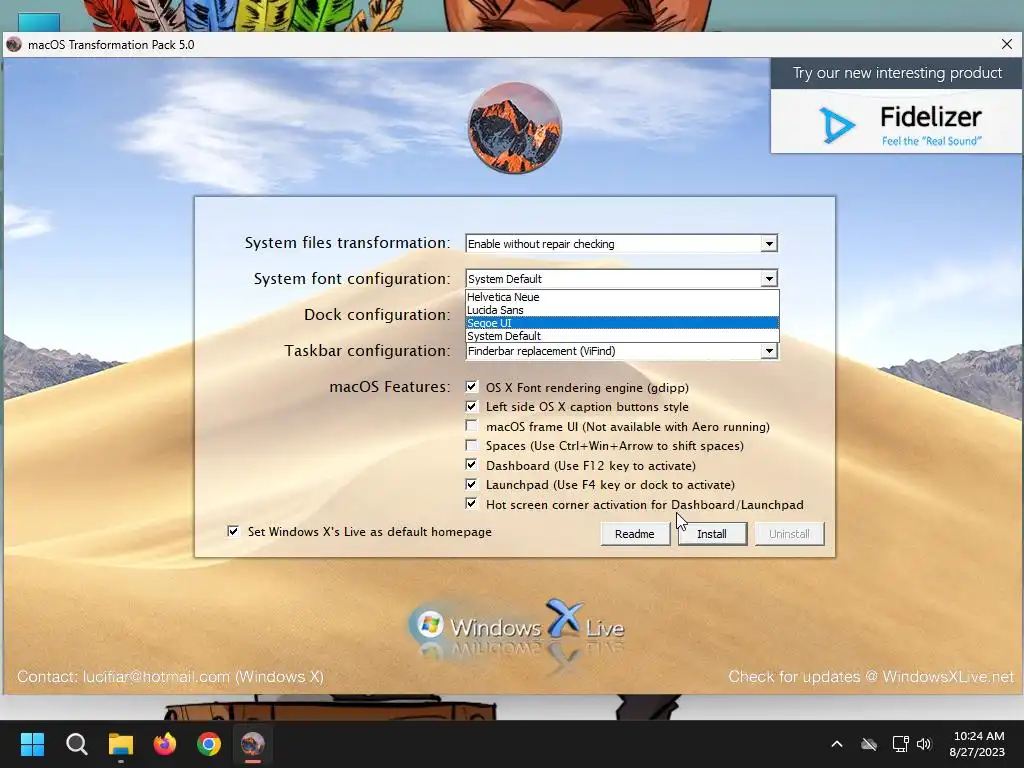Show hidden system tray icons
1024x768 pixels.
tap(837, 744)
